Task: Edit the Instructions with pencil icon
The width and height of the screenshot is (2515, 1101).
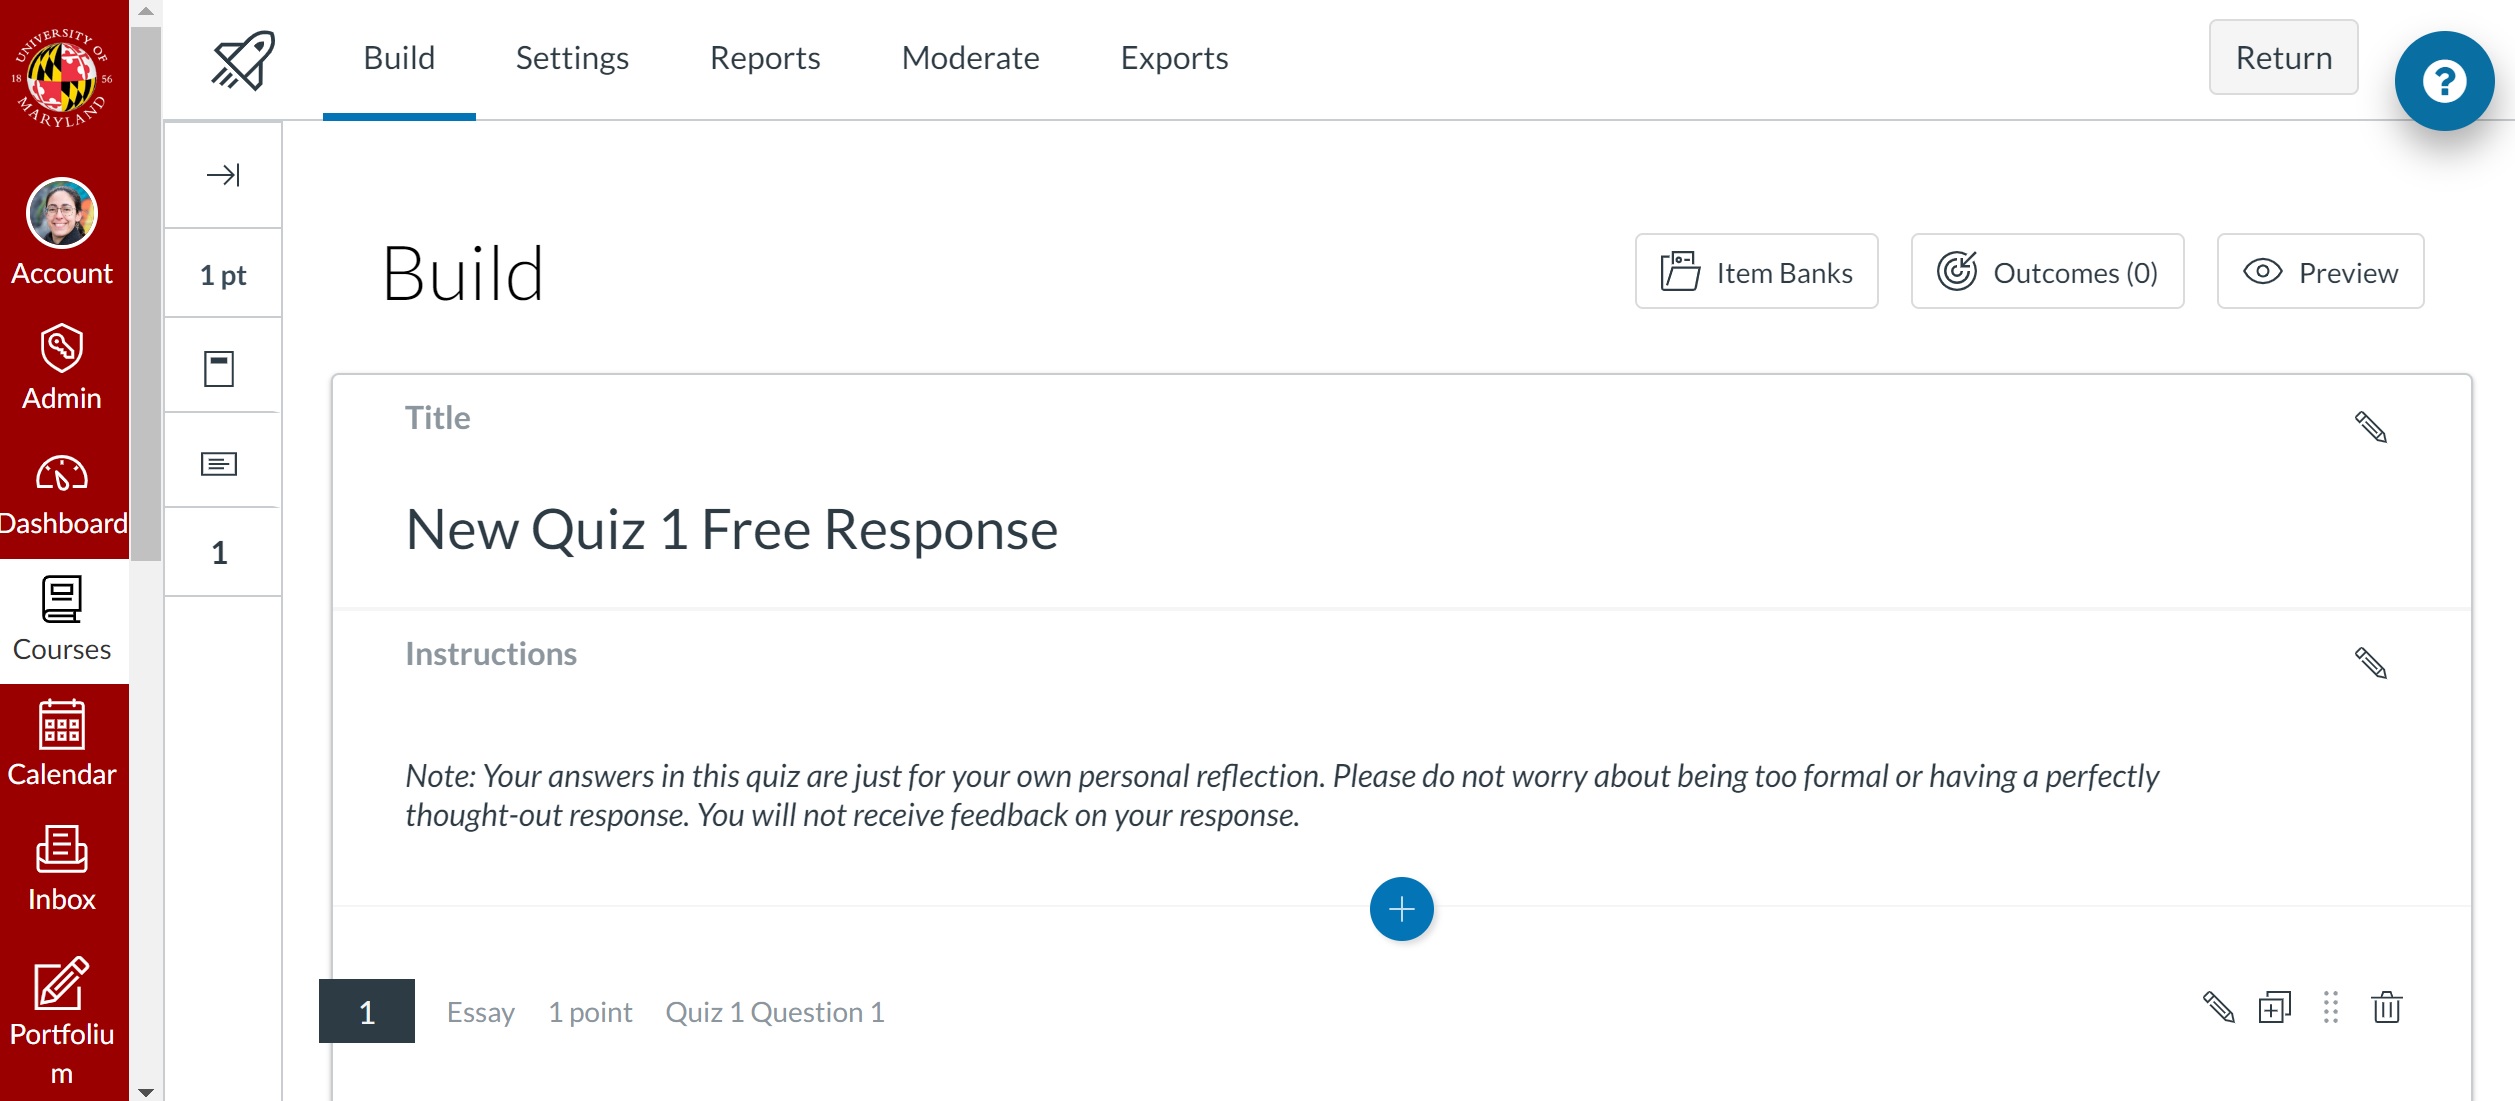Action: [2370, 663]
